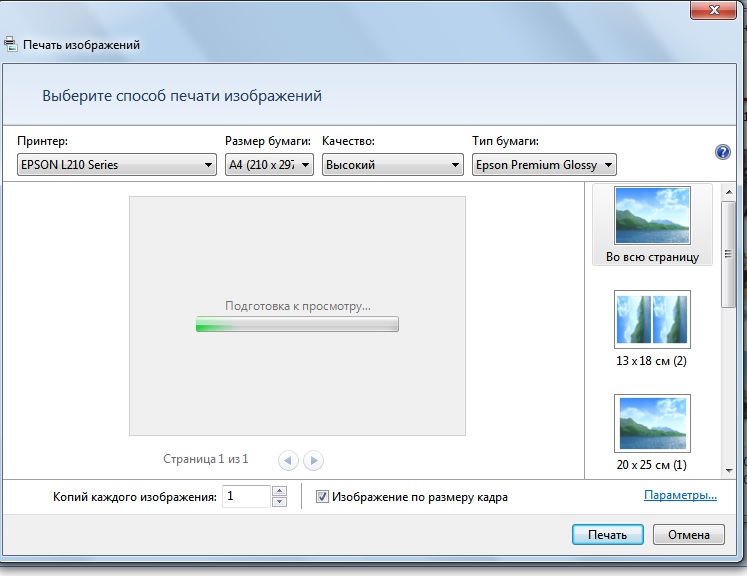This screenshot has height=576, width=747.
Task: Select the '13 x 18 см (2)' layout thumbnail
Action: [x=652, y=329]
